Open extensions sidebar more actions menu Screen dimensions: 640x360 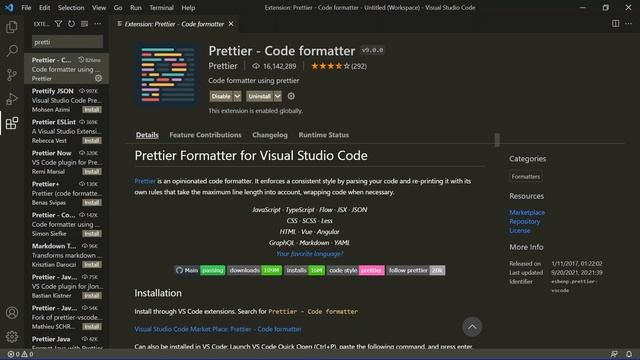pyautogui.click(x=98, y=24)
